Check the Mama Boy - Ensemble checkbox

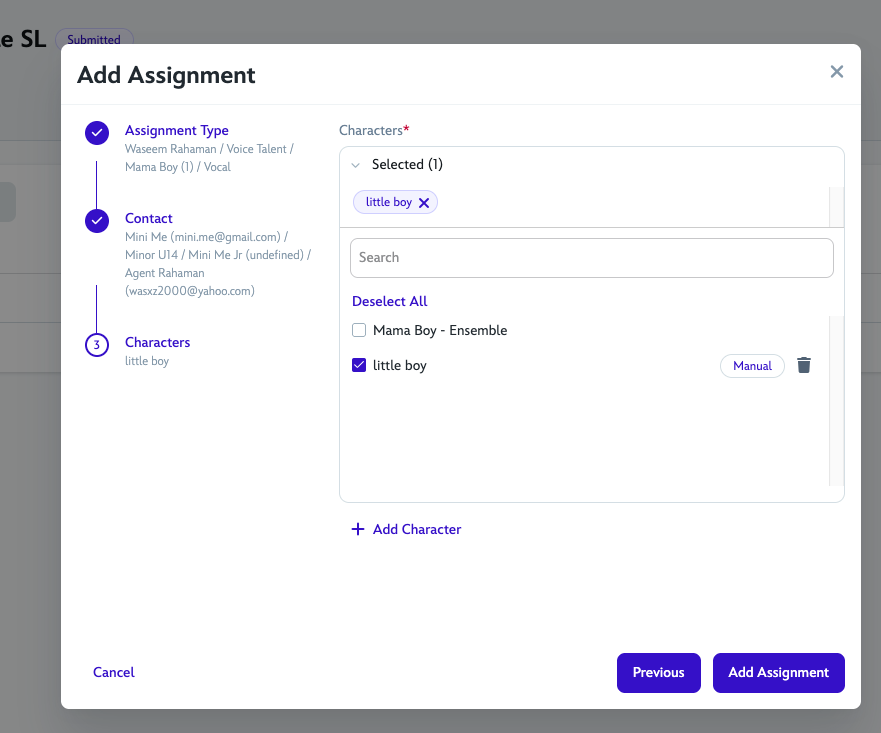coord(358,329)
